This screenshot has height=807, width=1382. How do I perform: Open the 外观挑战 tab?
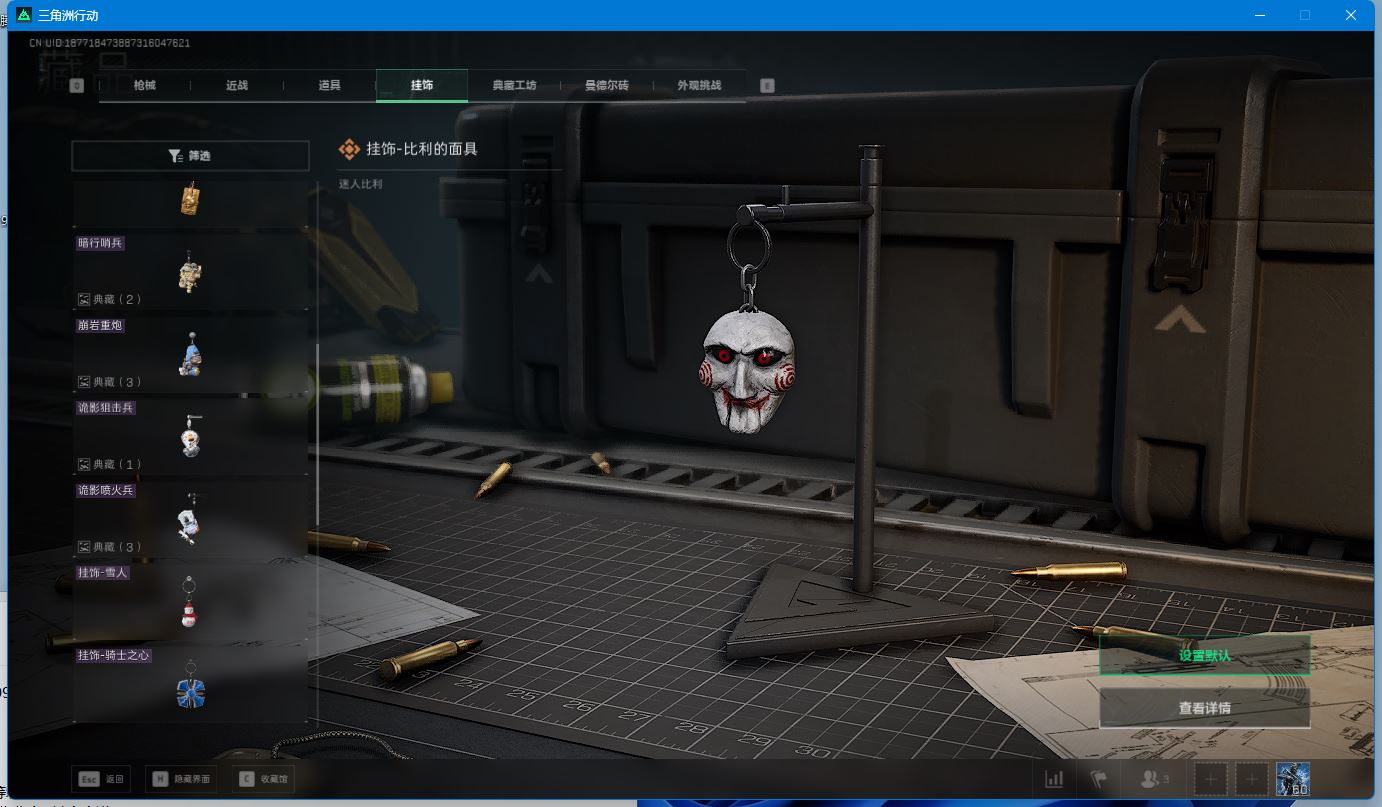pos(699,86)
